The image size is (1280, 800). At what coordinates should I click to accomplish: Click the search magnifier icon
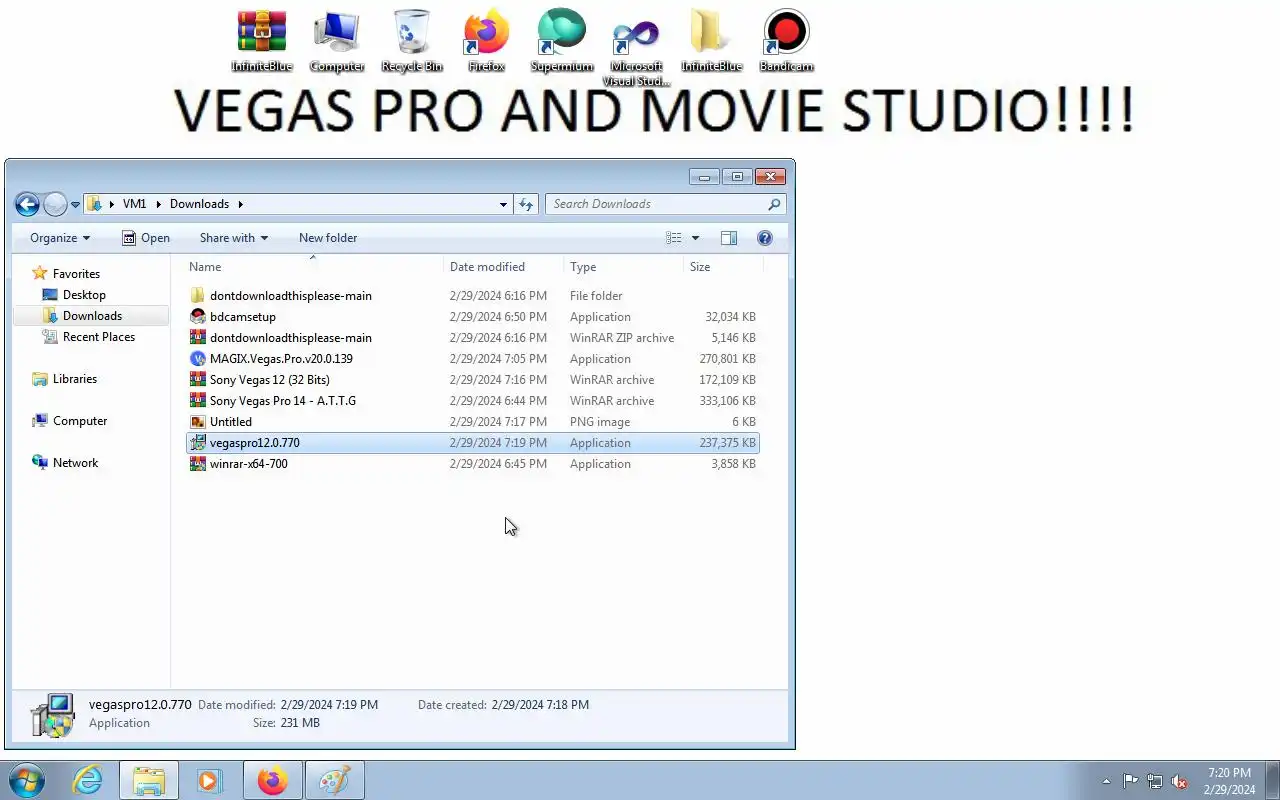click(x=774, y=204)
